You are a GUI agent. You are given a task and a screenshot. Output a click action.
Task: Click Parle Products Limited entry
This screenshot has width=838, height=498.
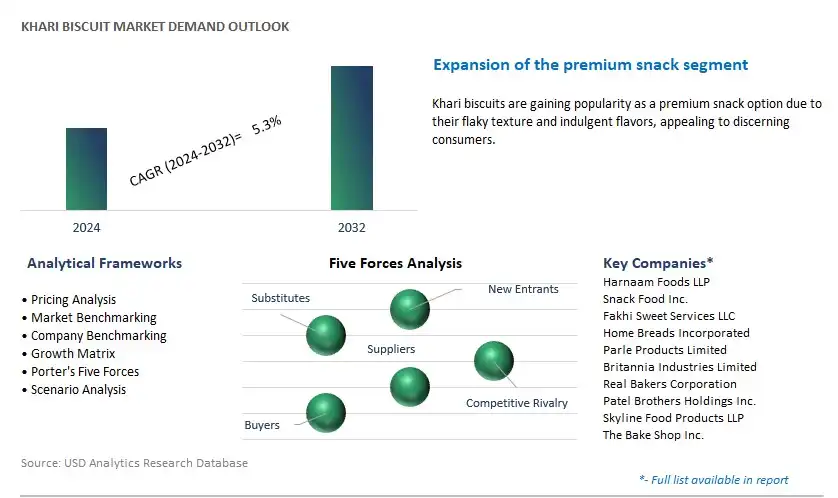(x=665, y=350)
